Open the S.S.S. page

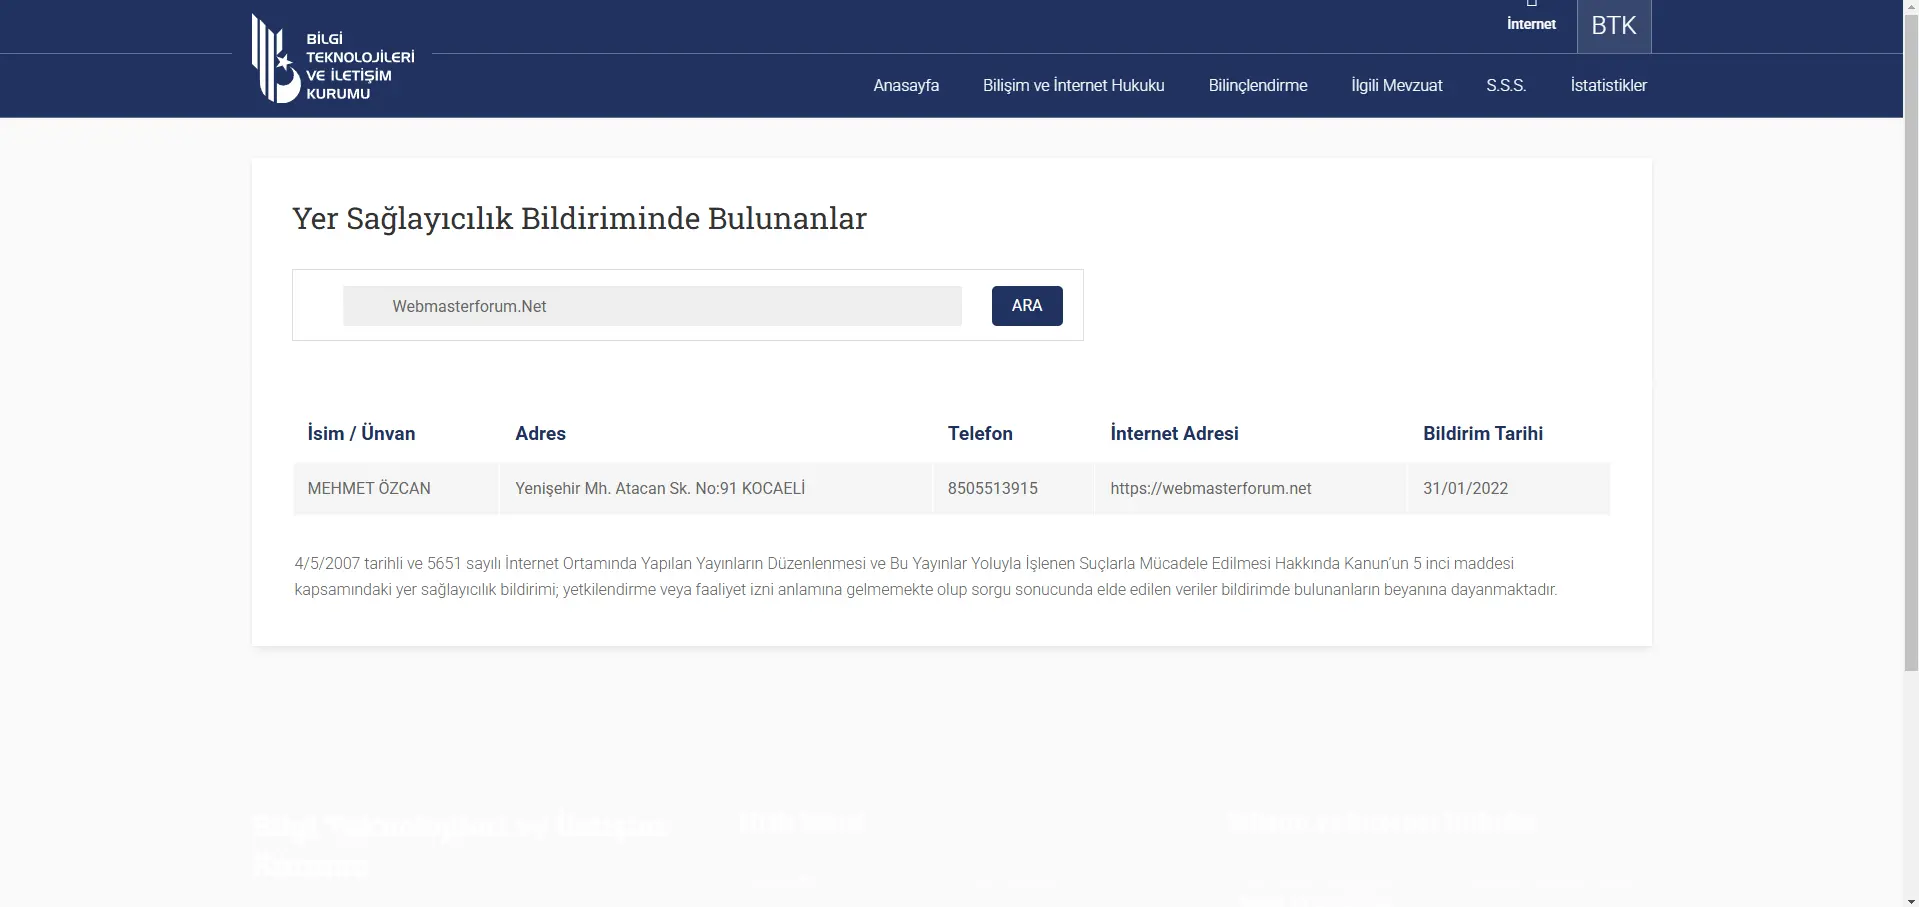[x=1506, y=86]
